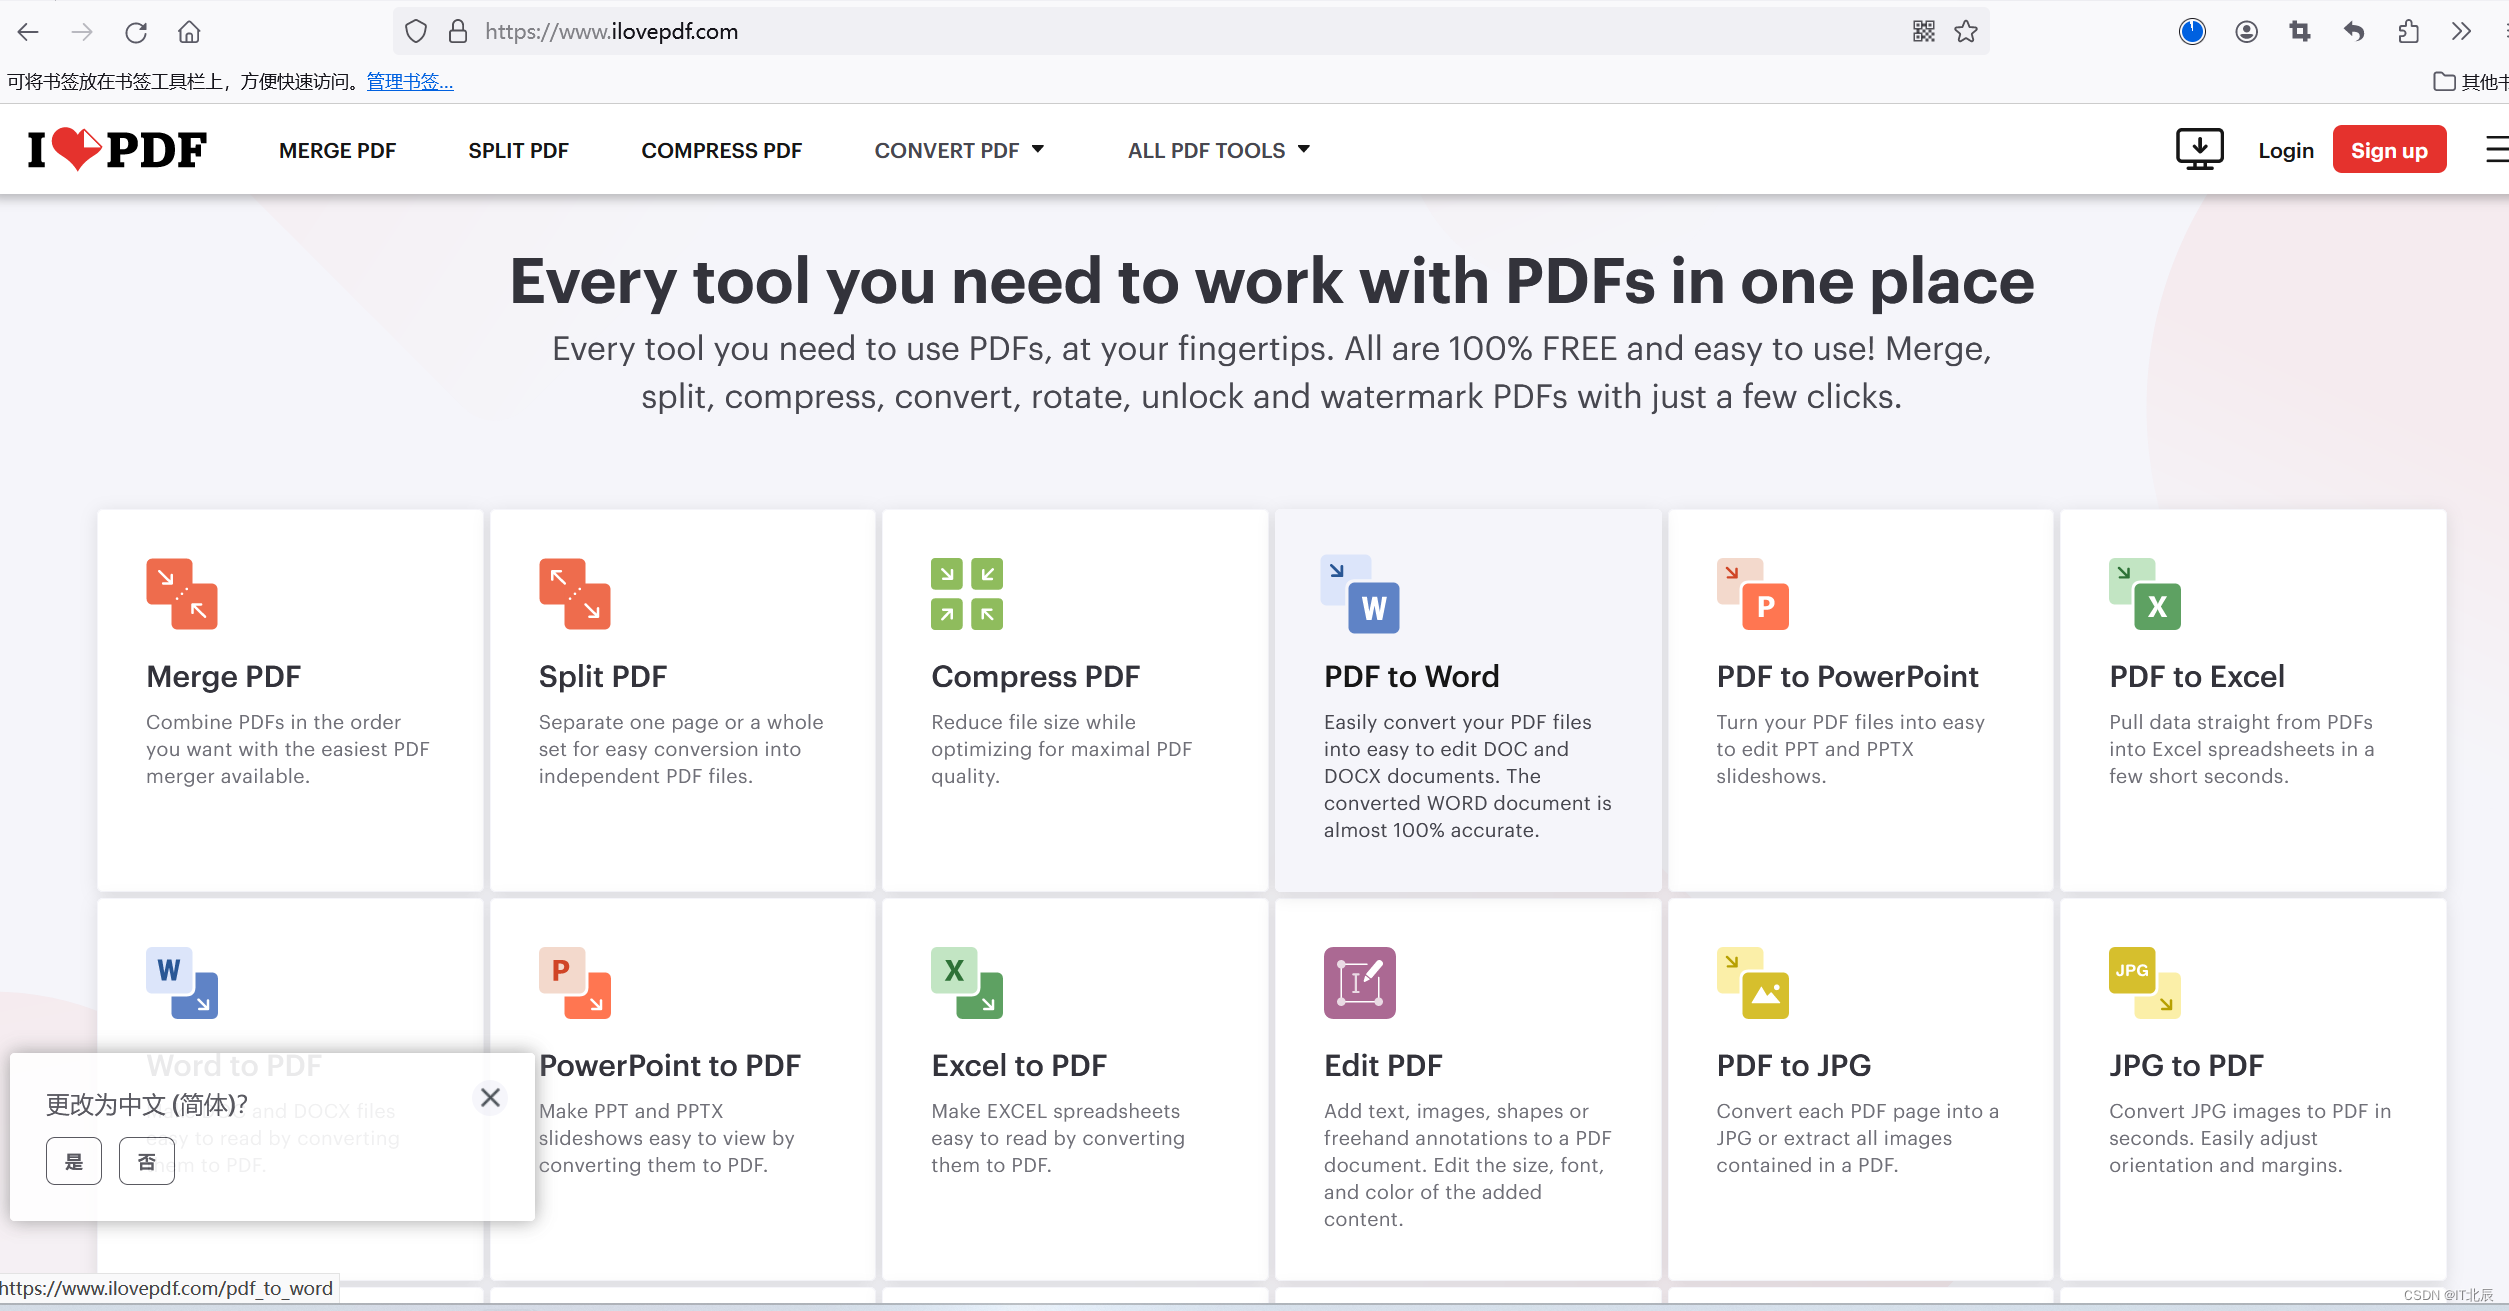This screenshot has width=2509, height=1311.
Task: Click the JPG to PDF icon
Action: (x=2144, y=982)
